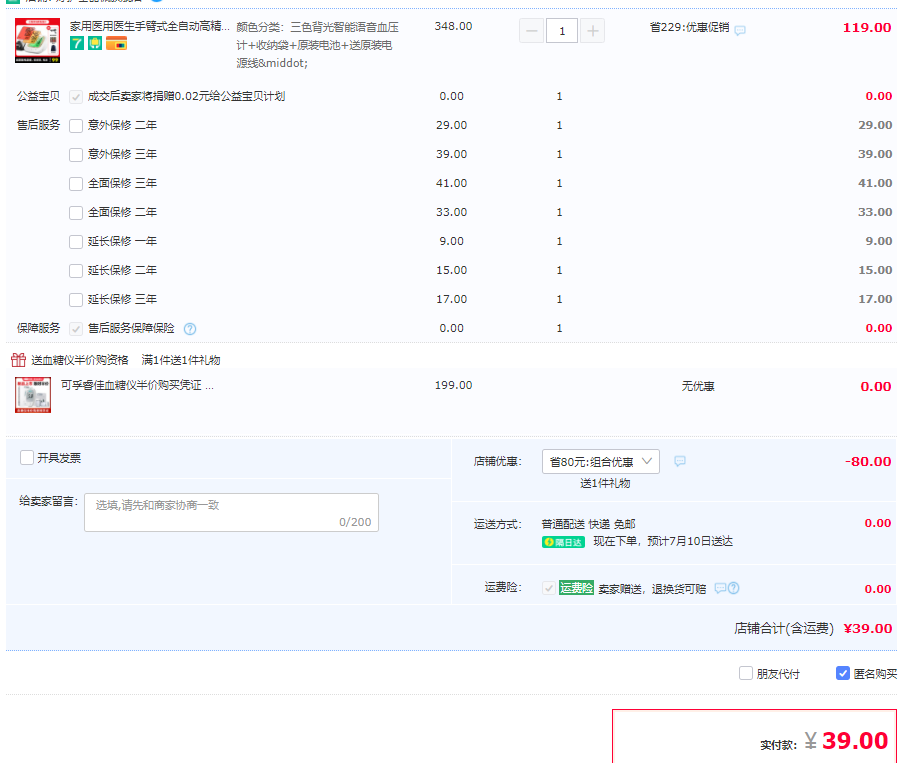905x763 pixels.
Task: Click the comment bubble next to 省229:优惠促销
Action: [x=740, y=31]
